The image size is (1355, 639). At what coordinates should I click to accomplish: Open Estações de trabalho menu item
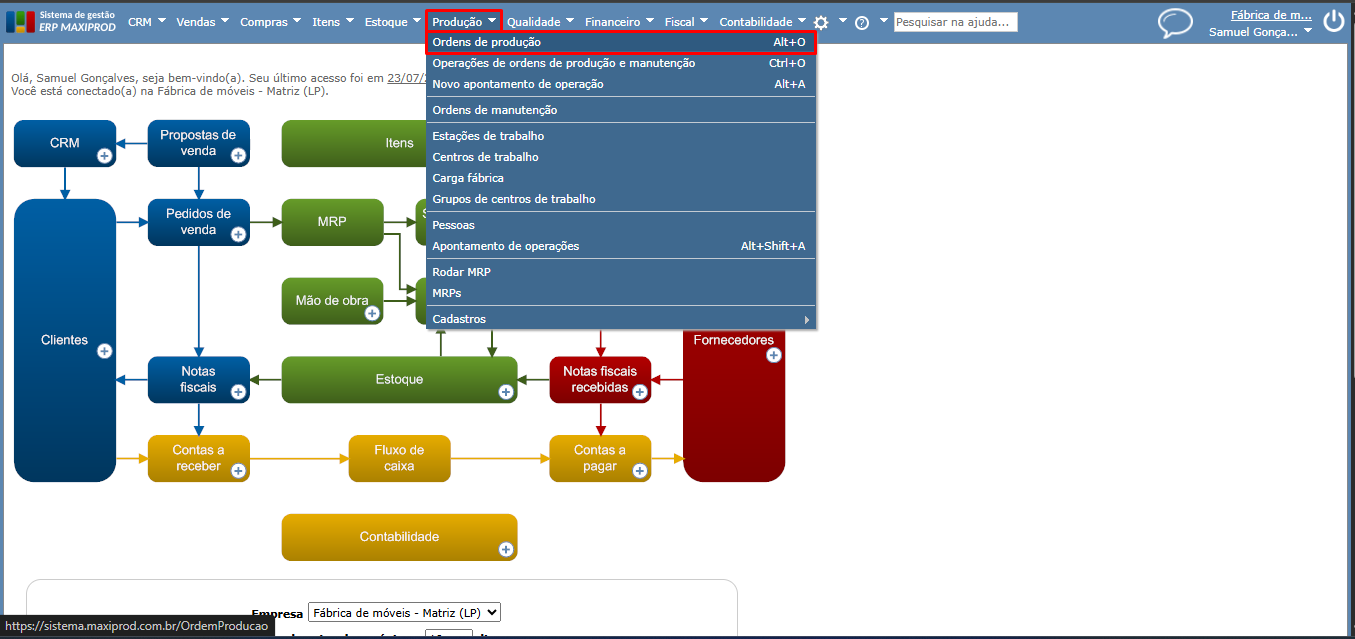tap(621, 136)
